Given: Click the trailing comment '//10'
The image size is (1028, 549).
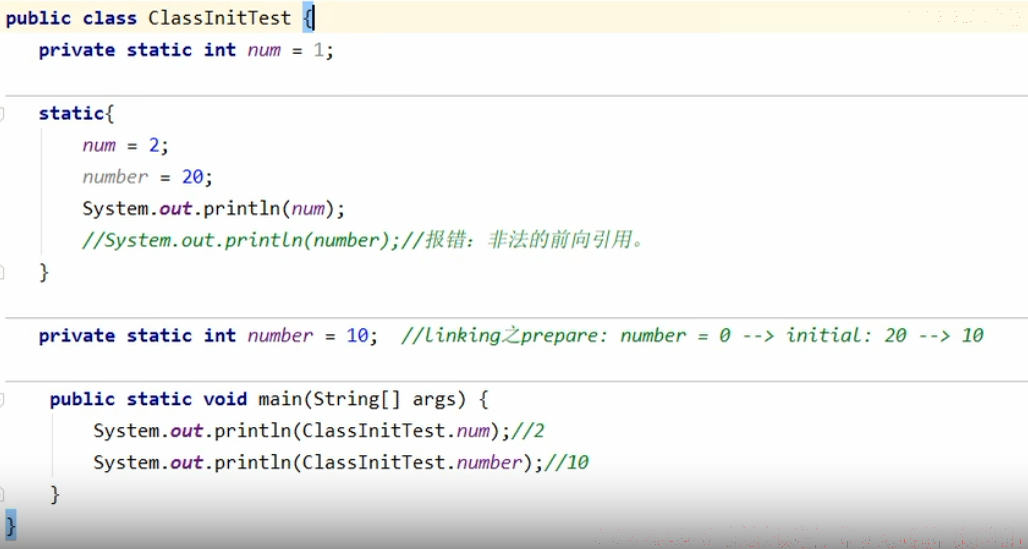Looking at the screenshot, I should click(566, 462).
